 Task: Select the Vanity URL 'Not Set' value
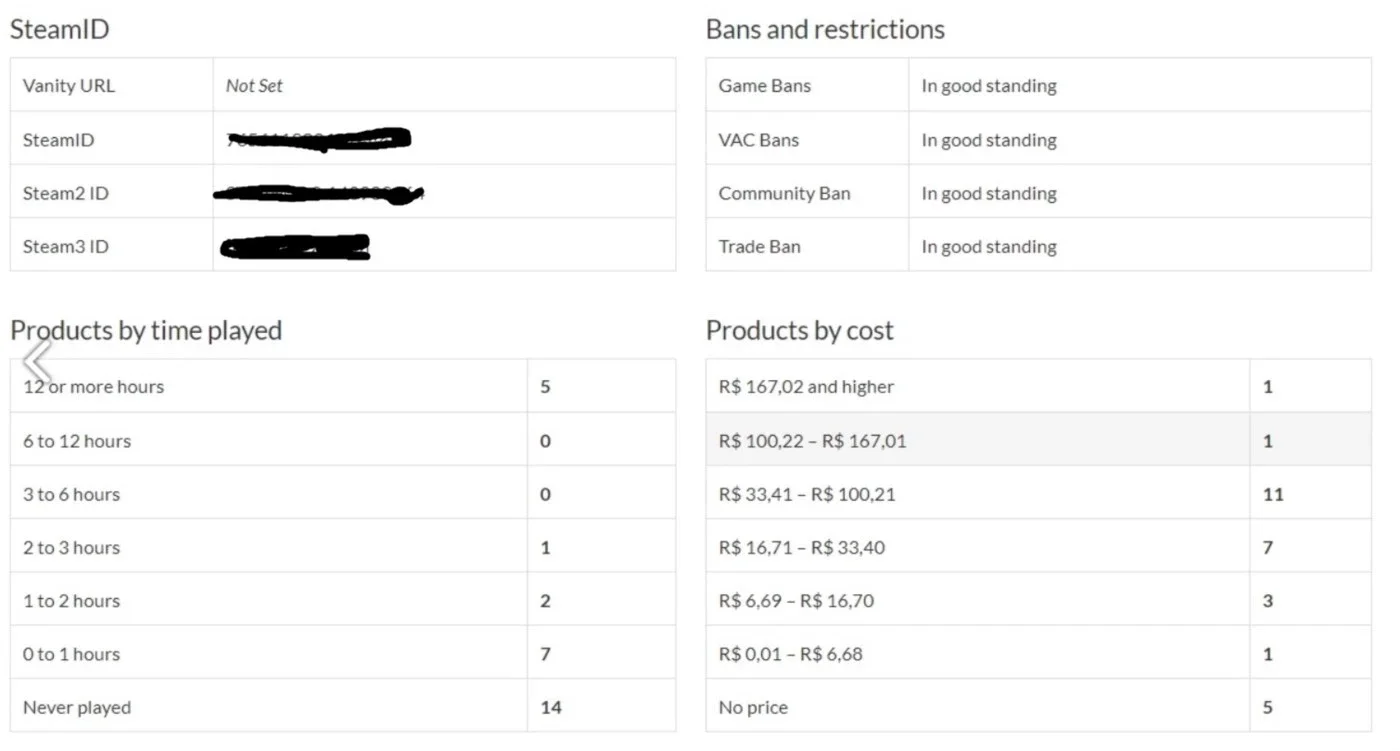[x=254, y=86]
